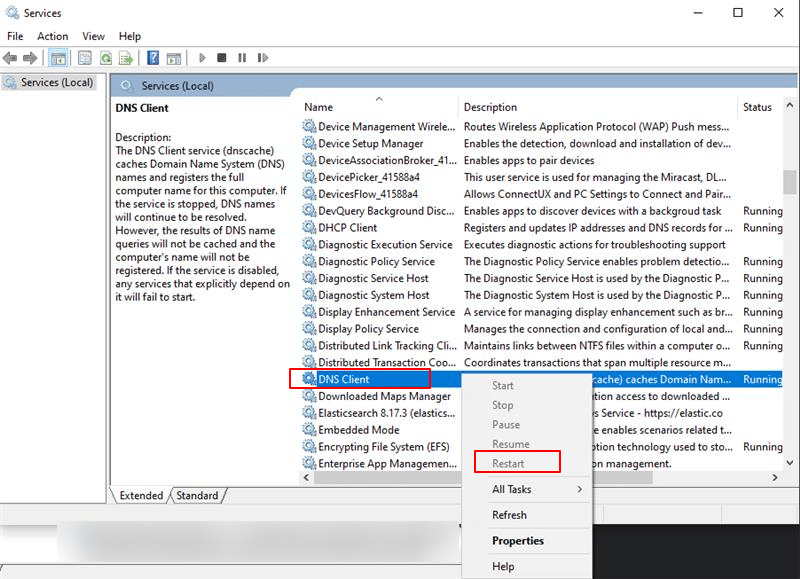Open the Action menu
Screen dimensions: 800x579
pyautogui.click(x=53, y=36)
